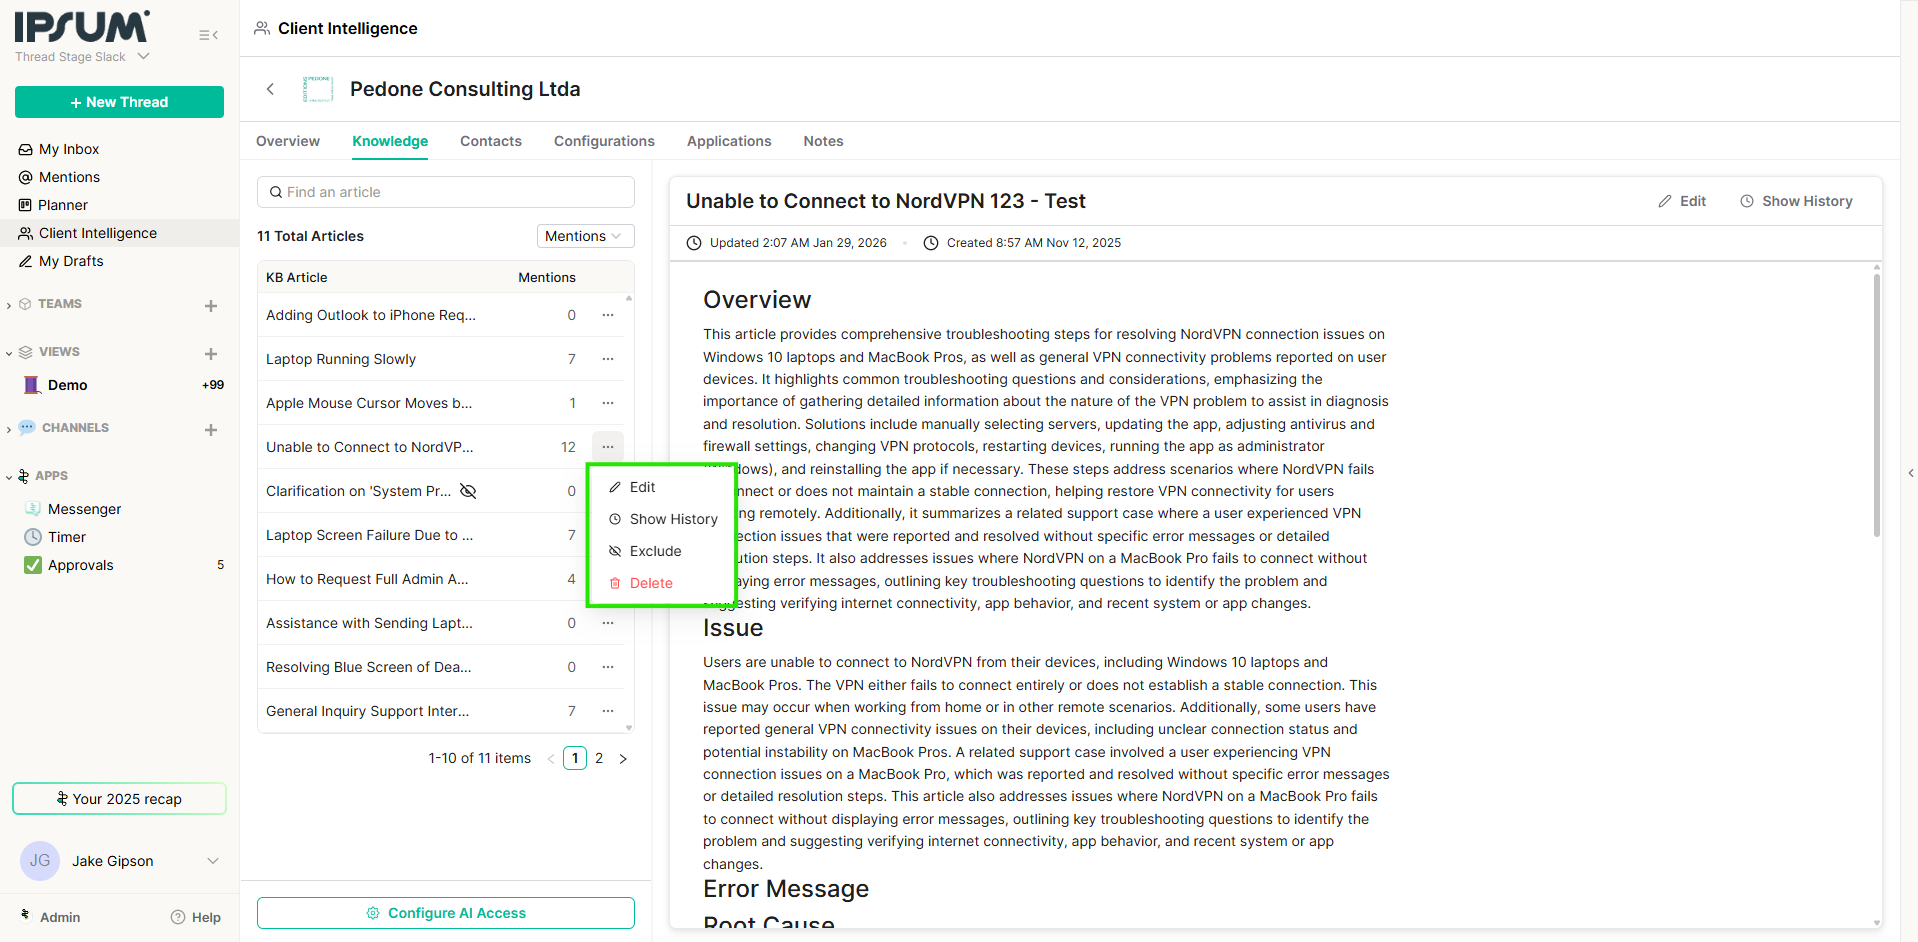The image size is (1918, 942).
Task: Expand the Jake Gipson user menu
Action: point(212,861)
